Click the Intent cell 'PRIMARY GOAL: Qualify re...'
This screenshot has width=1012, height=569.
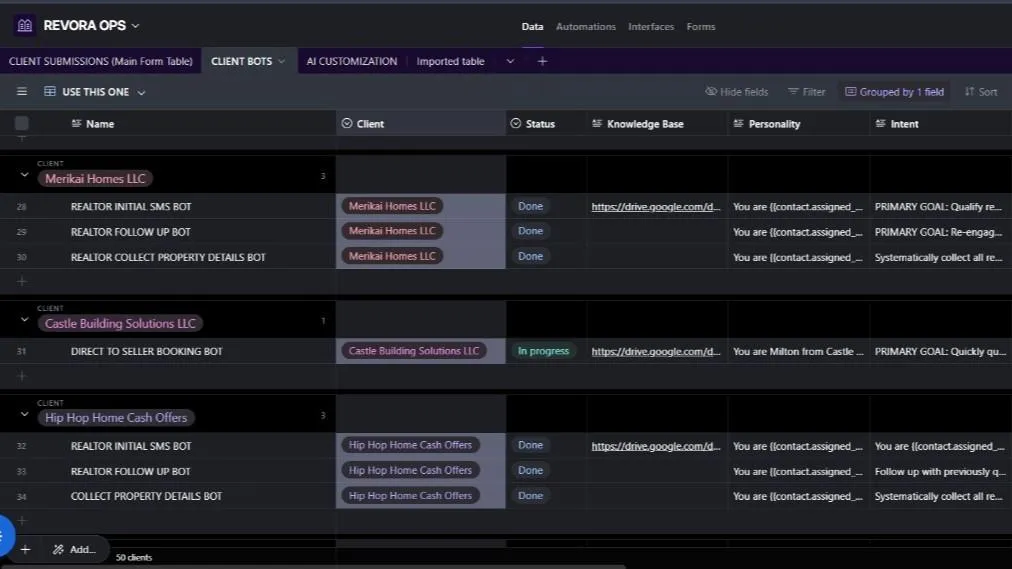(x=938, y=206)
